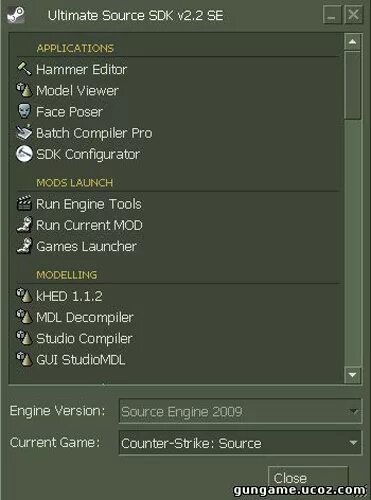Click the scrollbar up arrow

tap(353, 42)
